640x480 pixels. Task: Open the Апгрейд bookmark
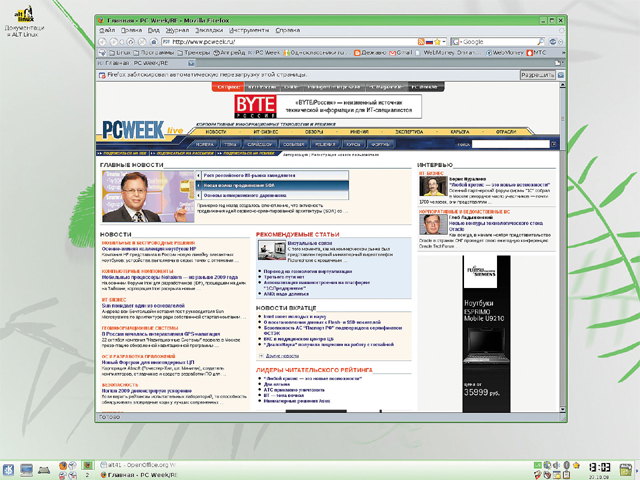[230, 53]
